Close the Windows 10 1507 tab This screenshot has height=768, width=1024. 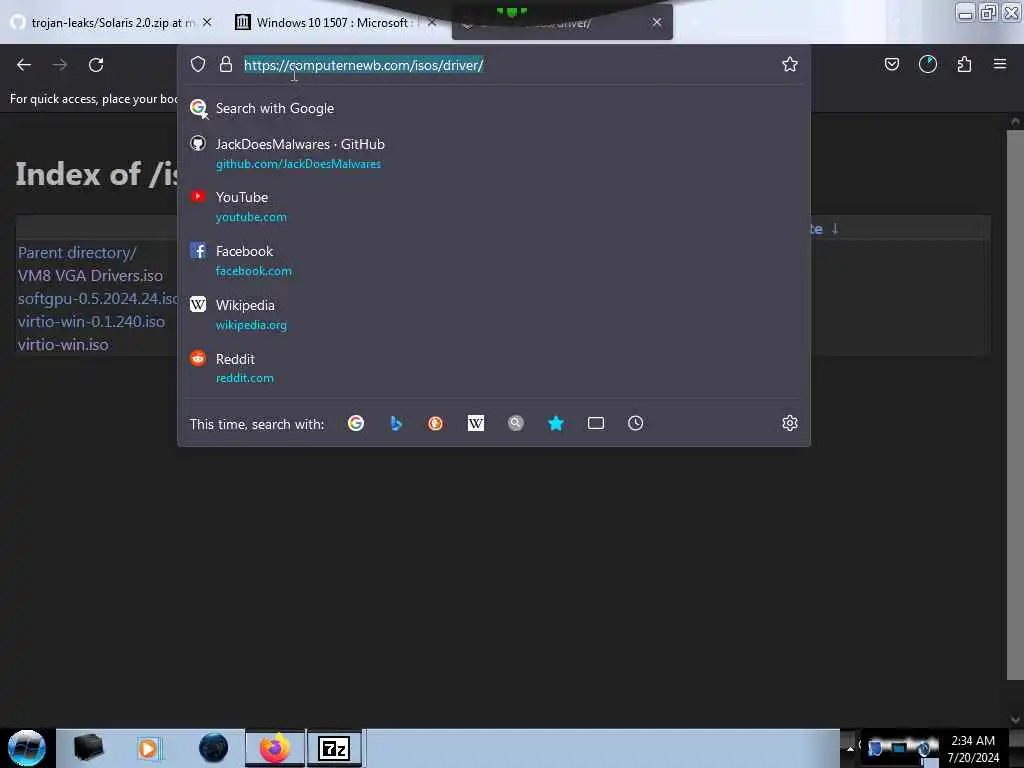point(432,22)
